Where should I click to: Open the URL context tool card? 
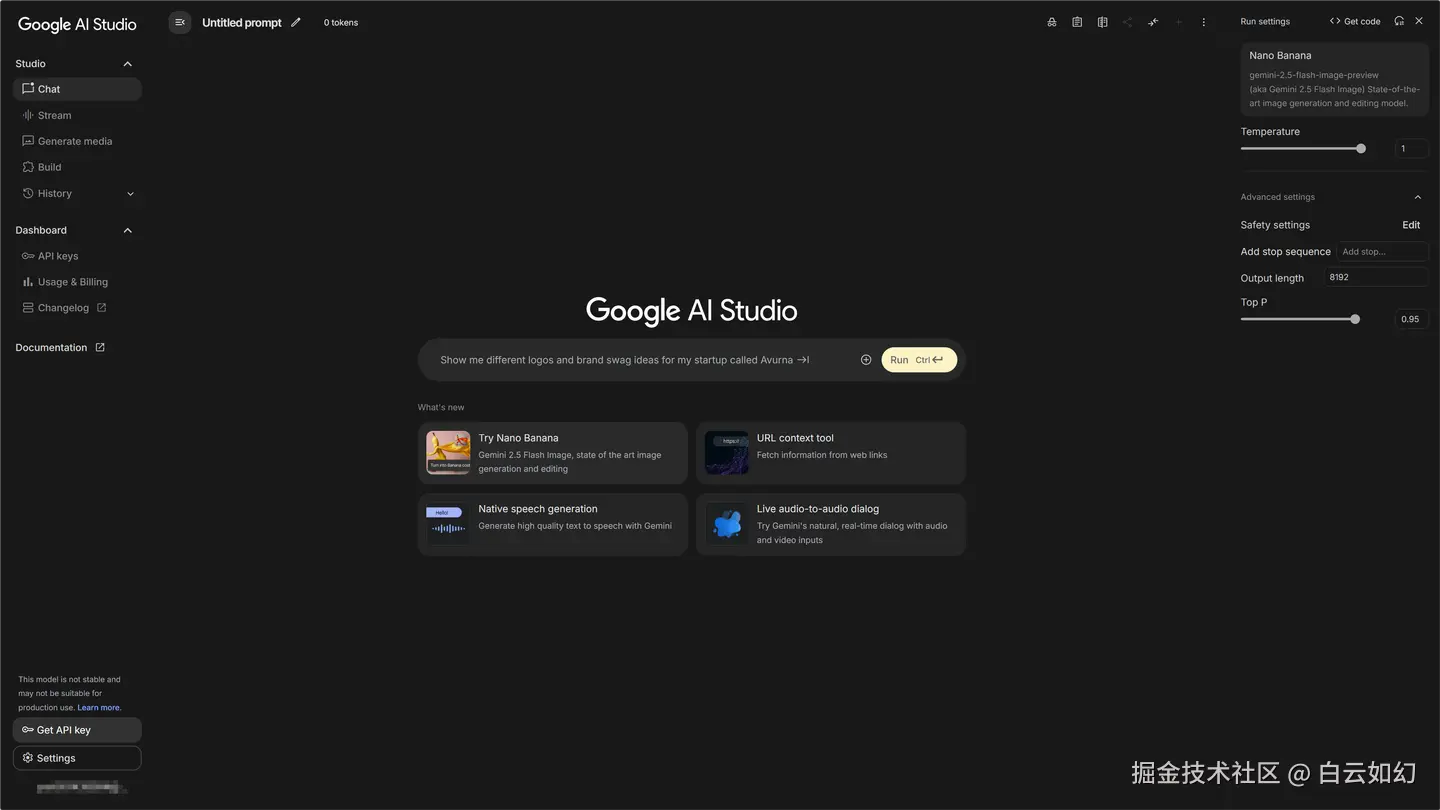point(831,453)
